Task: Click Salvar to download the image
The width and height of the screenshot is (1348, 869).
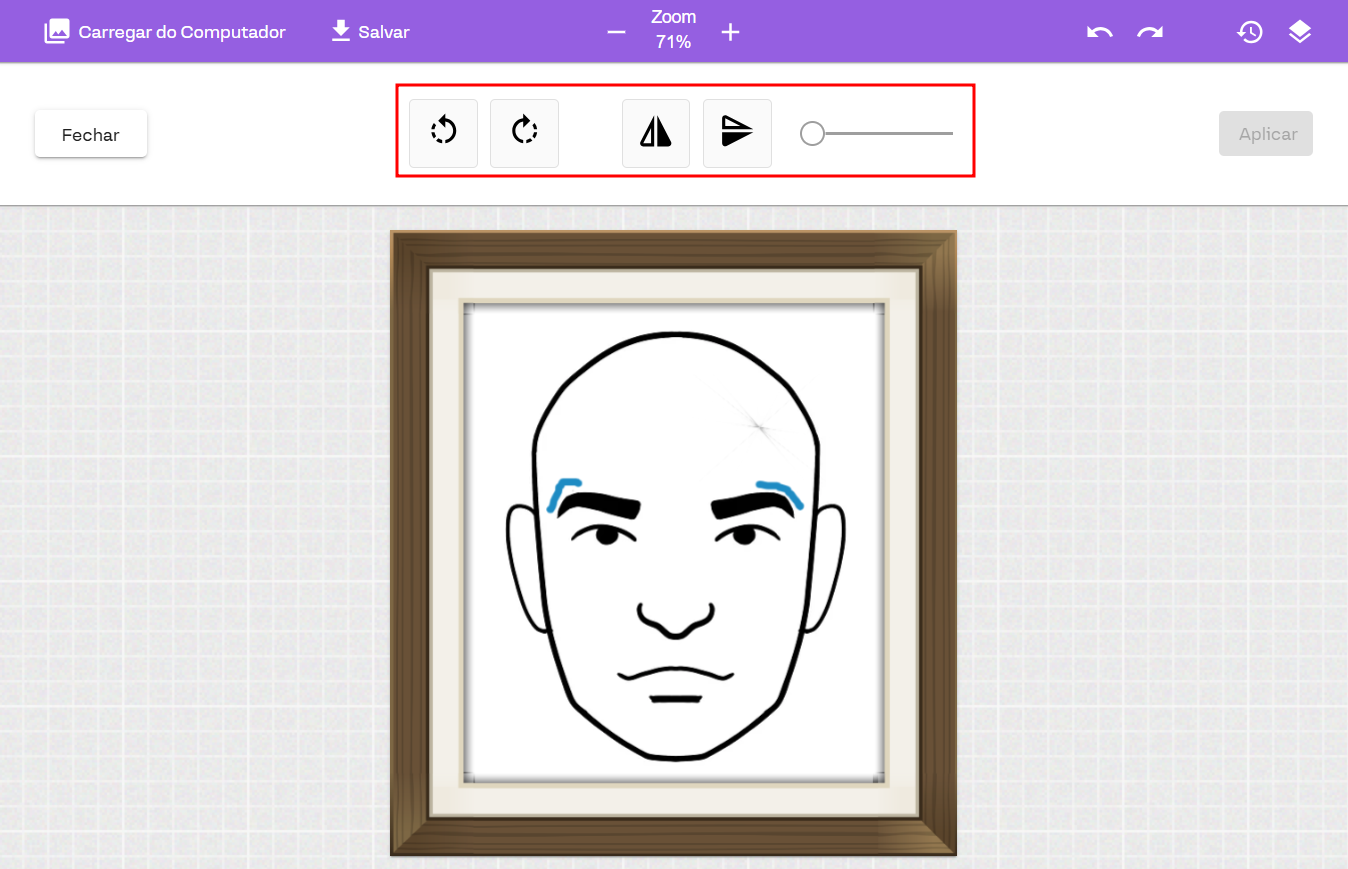Action: tap(370, 32)
